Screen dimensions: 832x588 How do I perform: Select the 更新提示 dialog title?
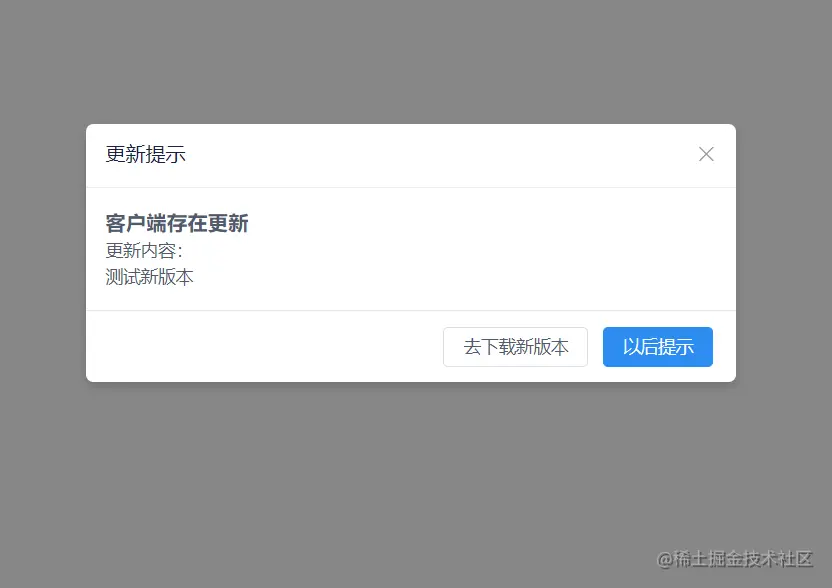coord(145,154)
